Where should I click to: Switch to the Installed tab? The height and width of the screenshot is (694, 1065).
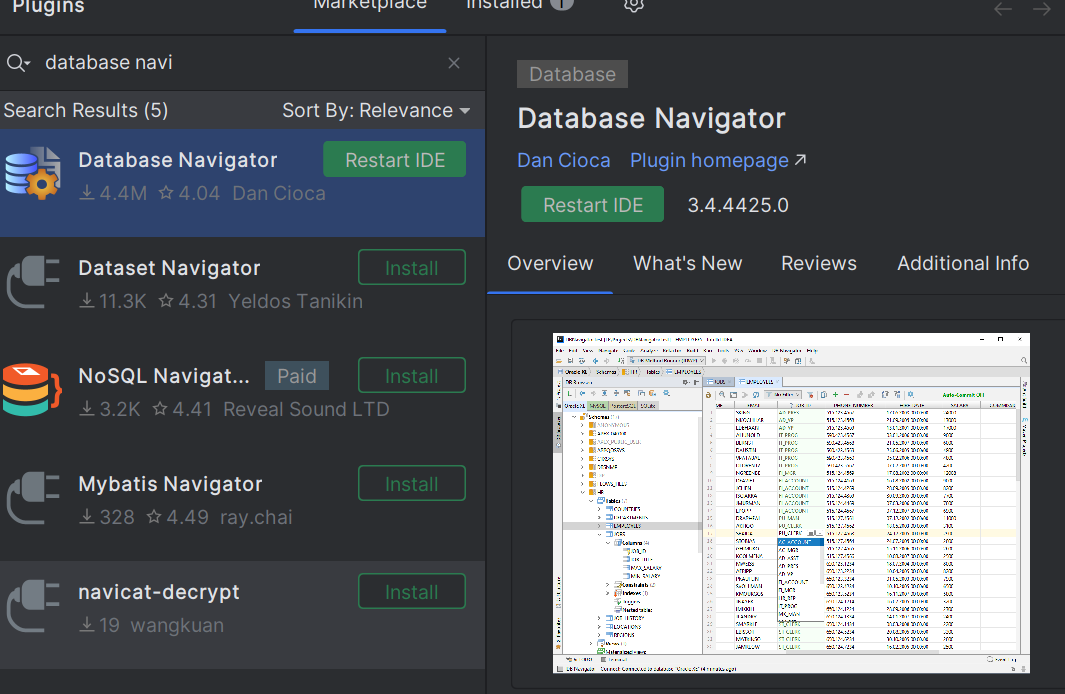coord(504,5)
